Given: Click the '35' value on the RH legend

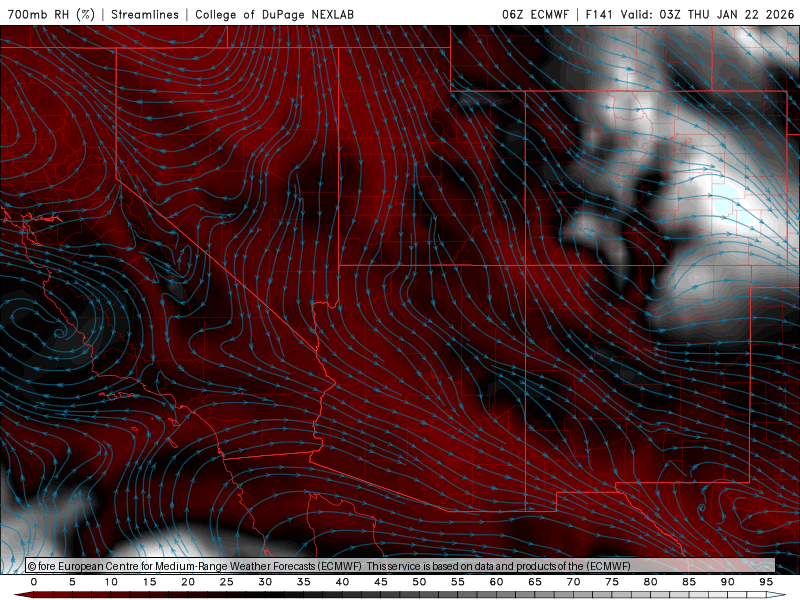Looking at the screenshot, I should click(304, 582).
